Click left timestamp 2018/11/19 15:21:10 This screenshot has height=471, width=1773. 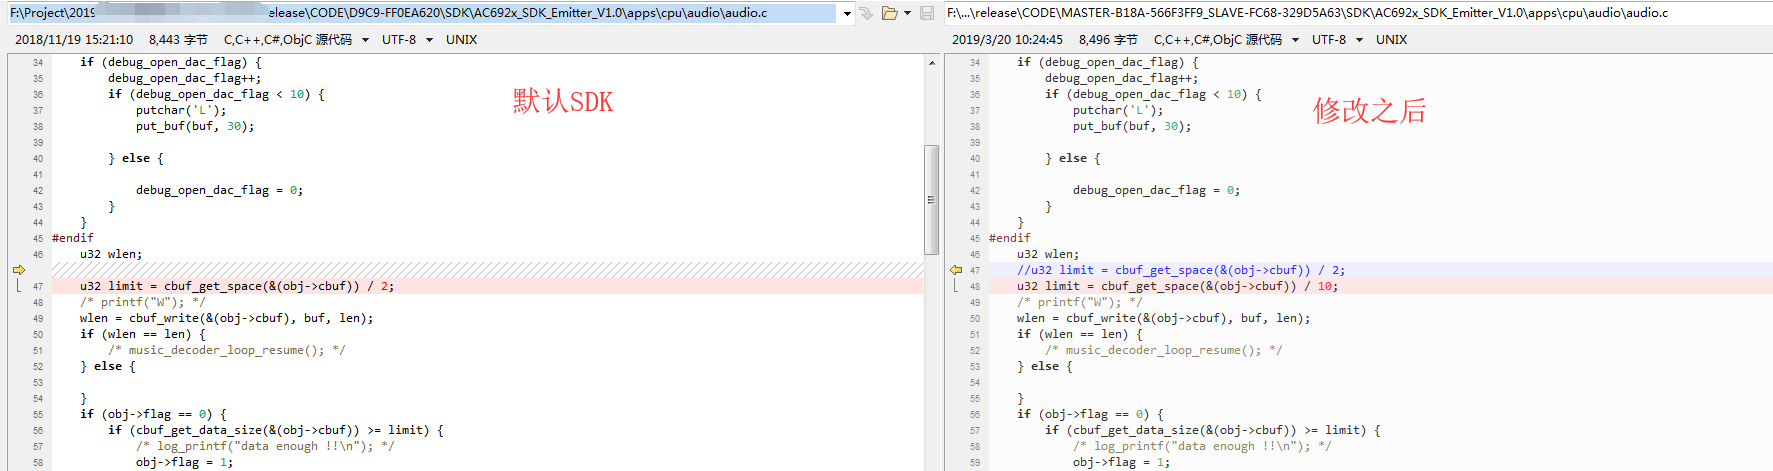tap(74, 40)
